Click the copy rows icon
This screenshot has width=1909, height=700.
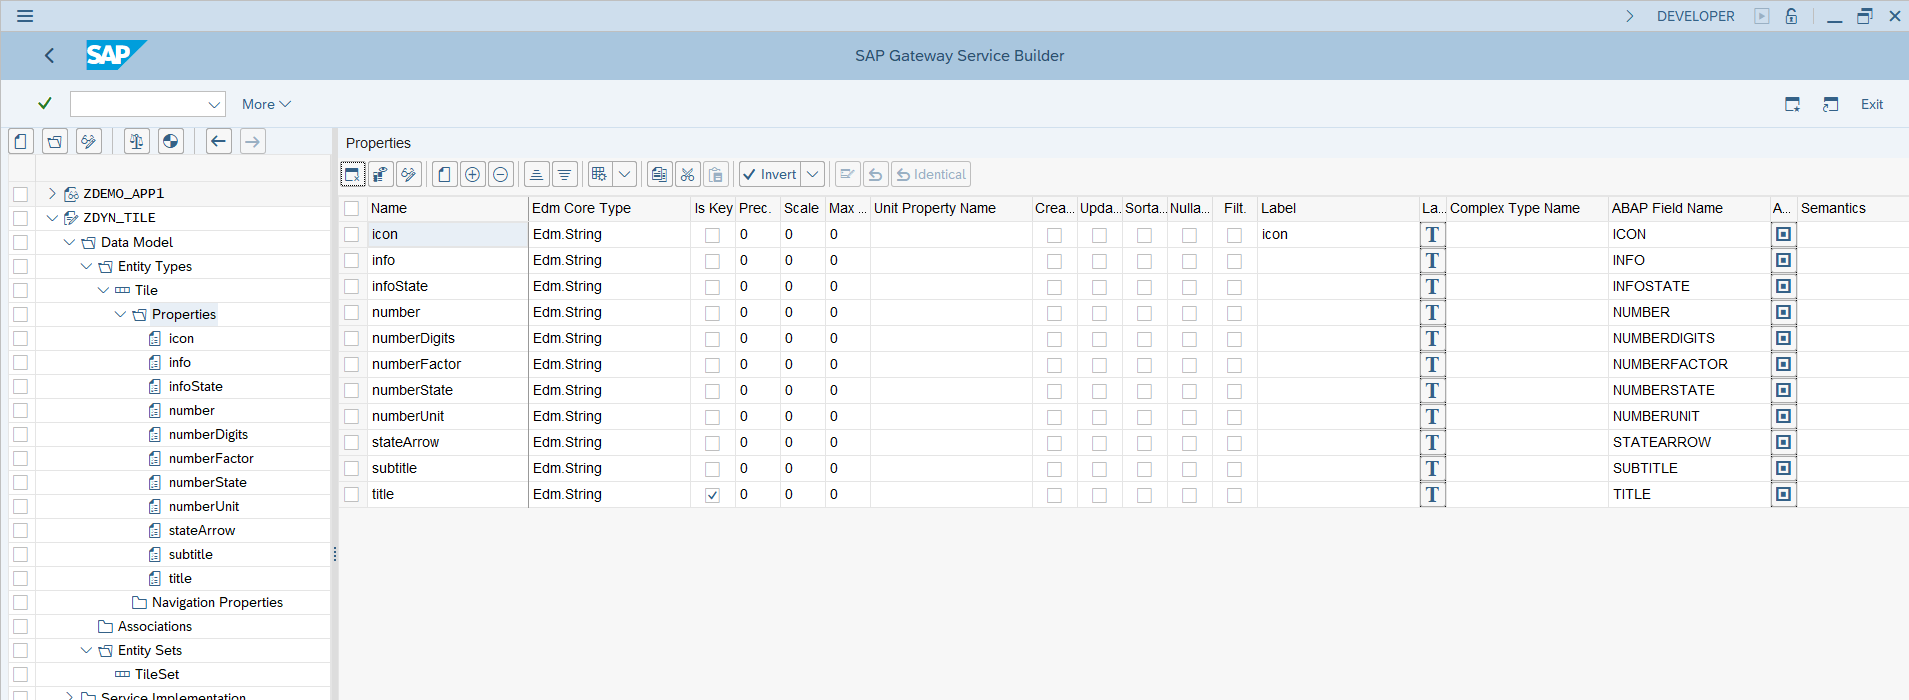click(659, 174)
